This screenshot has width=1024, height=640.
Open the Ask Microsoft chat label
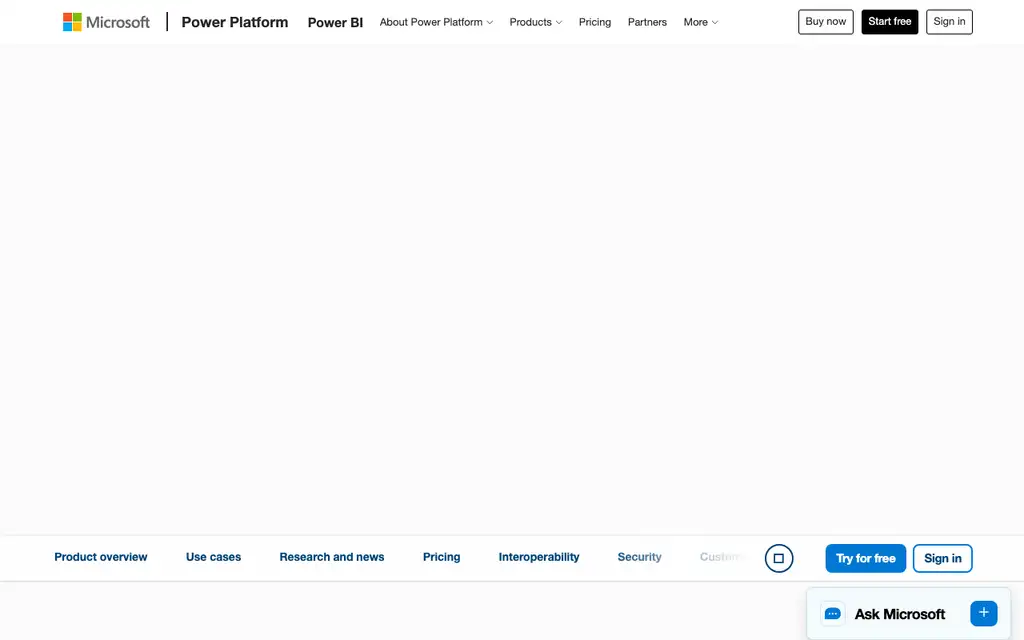pos(900,614)
